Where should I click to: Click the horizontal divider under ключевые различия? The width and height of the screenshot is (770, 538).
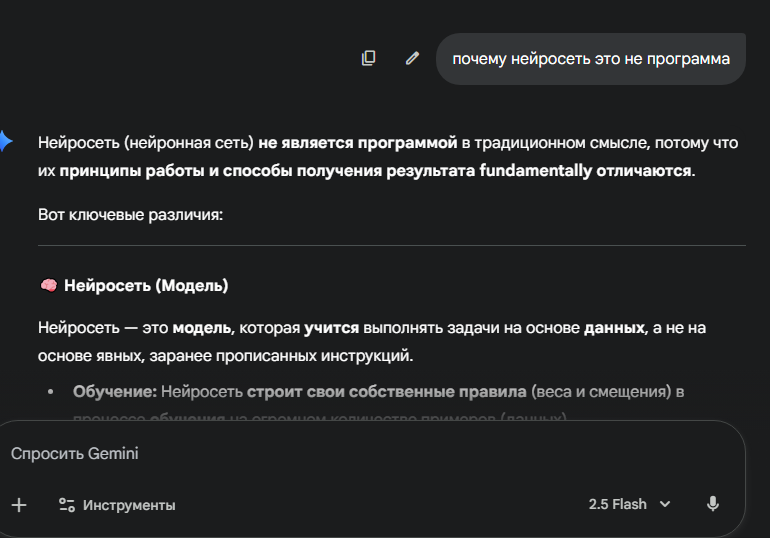[x=391, y=245]
